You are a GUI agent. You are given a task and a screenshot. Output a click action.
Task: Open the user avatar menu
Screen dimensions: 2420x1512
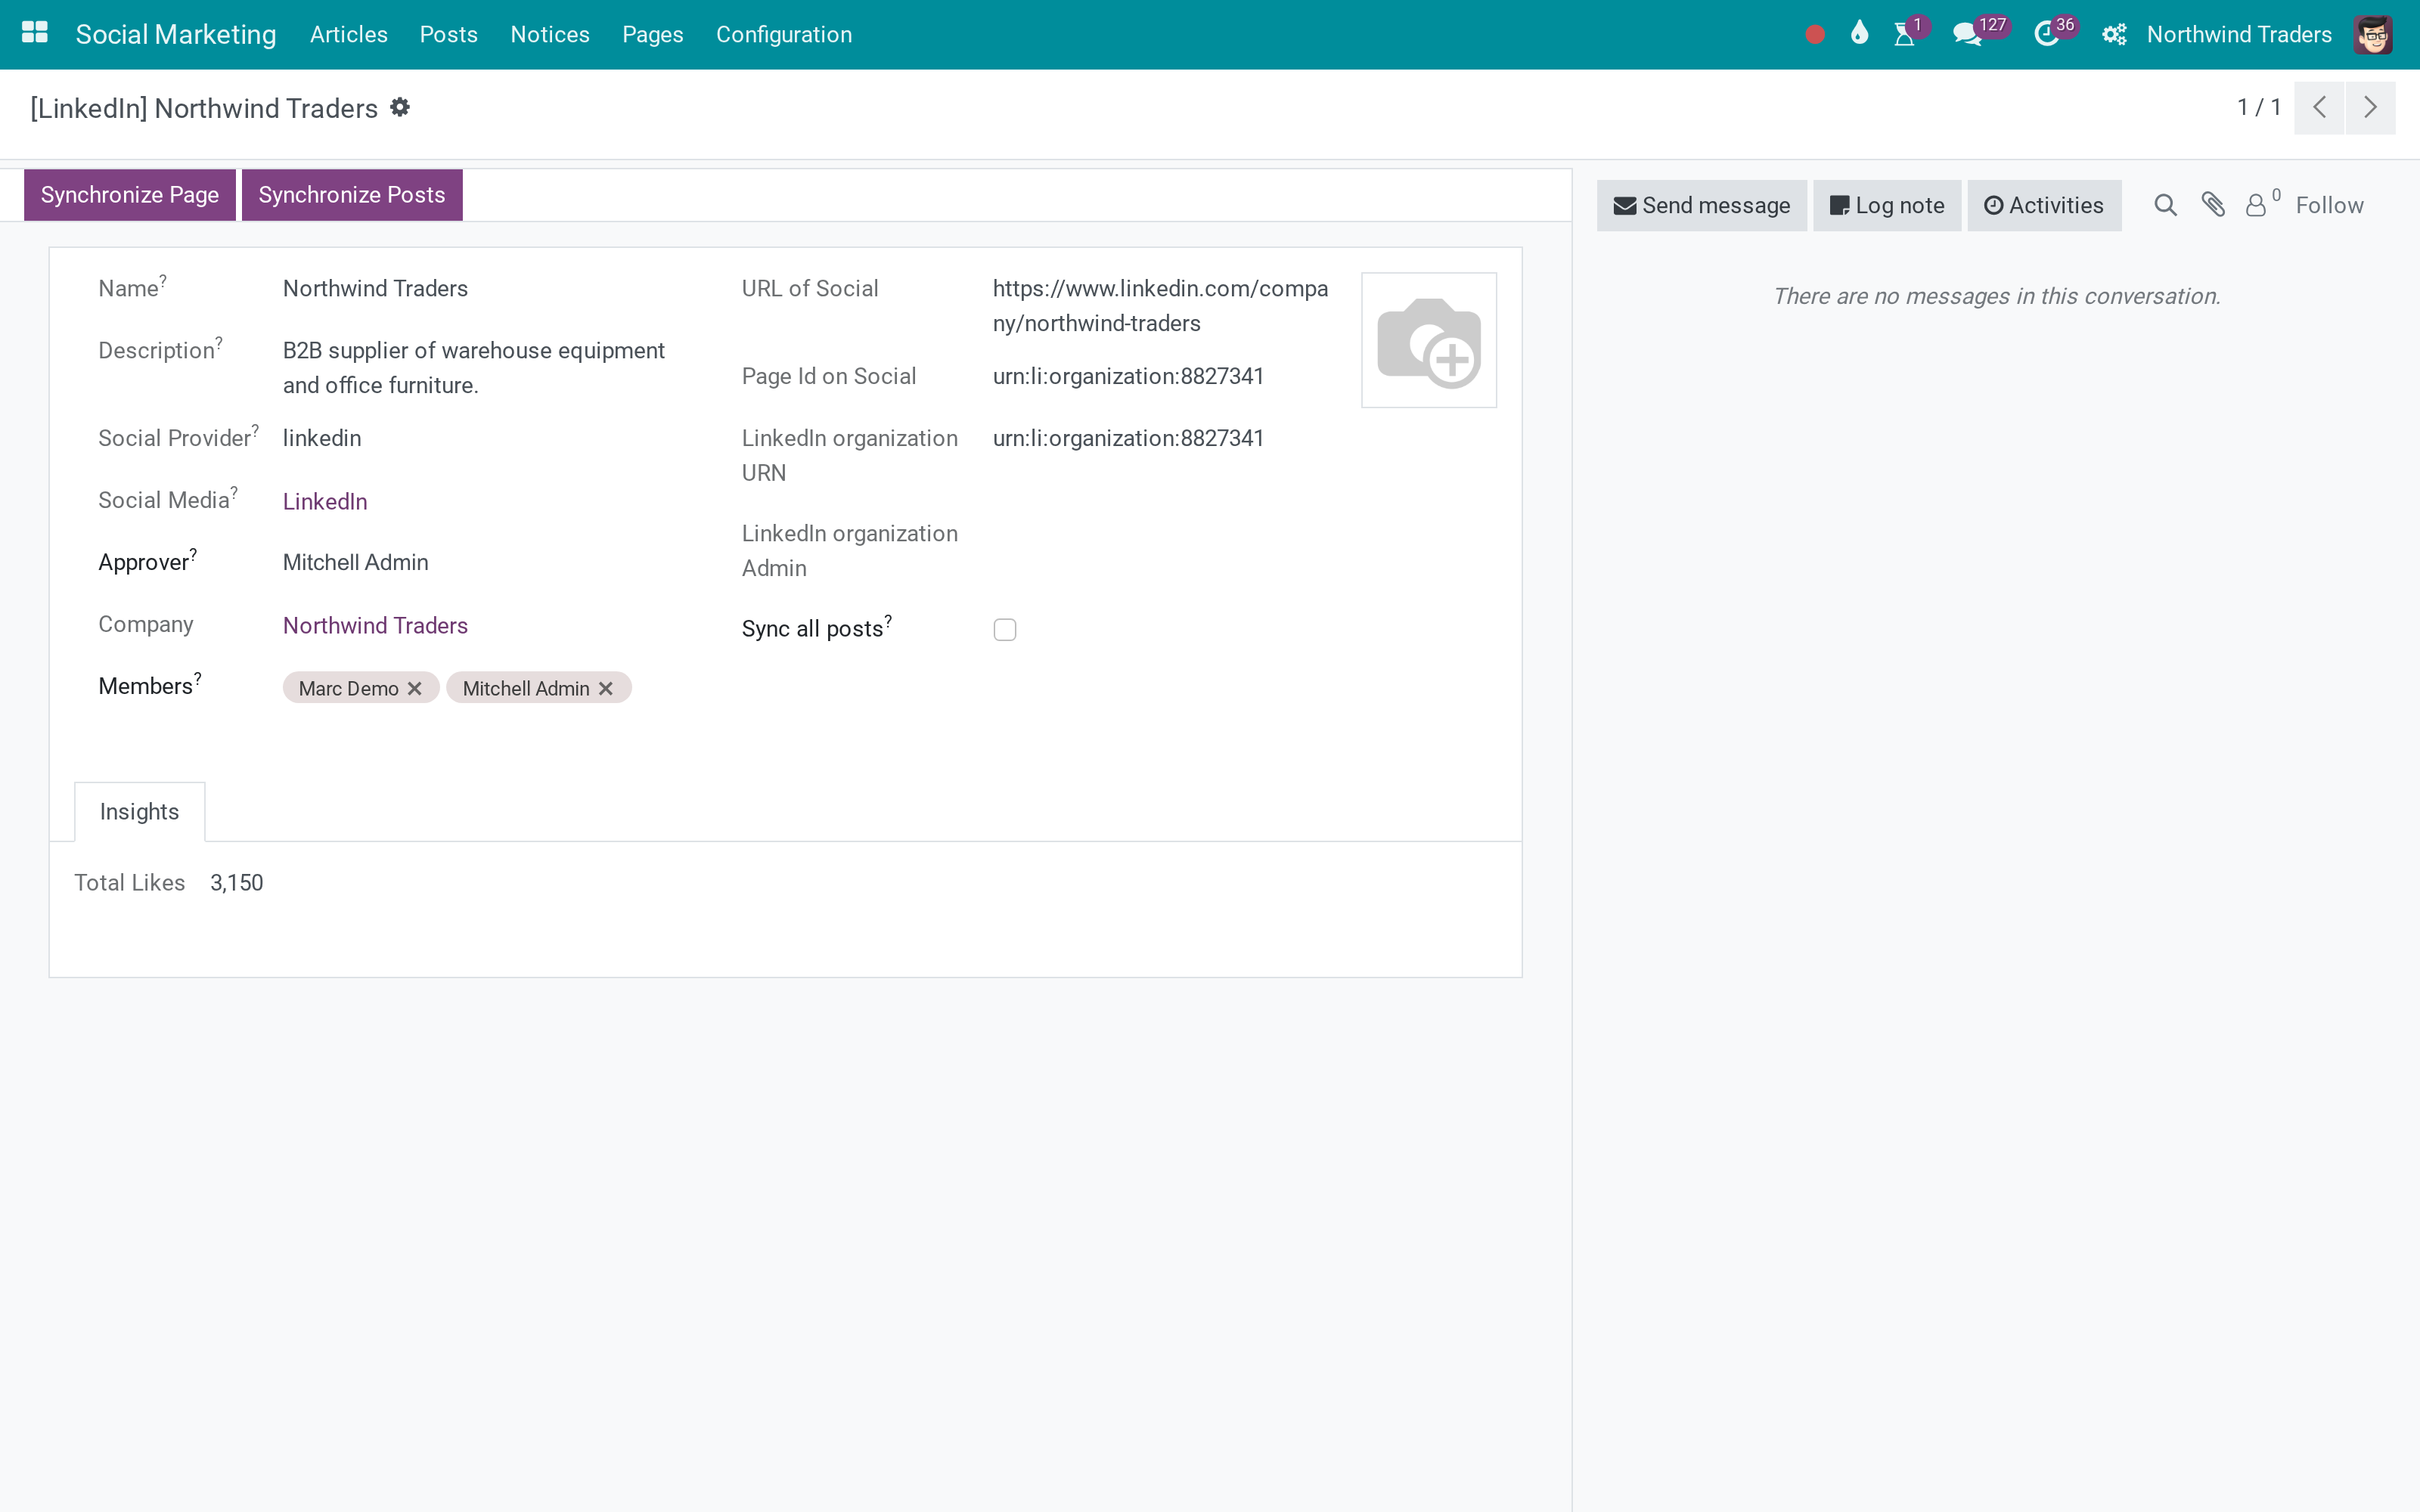tap(2373, 35)
